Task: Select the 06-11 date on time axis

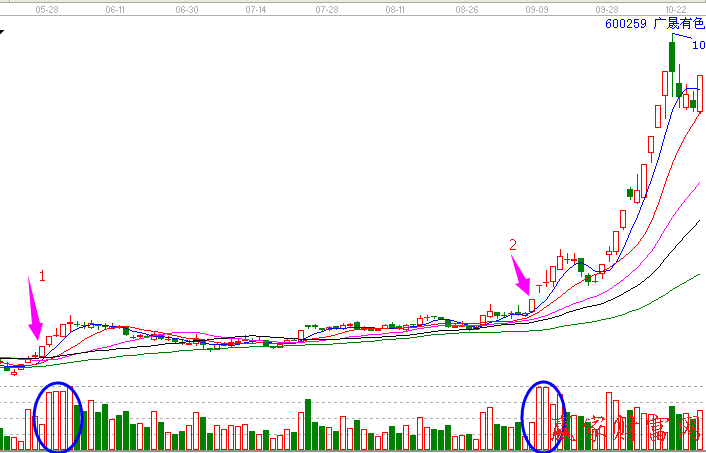Action: pos(115,8)
